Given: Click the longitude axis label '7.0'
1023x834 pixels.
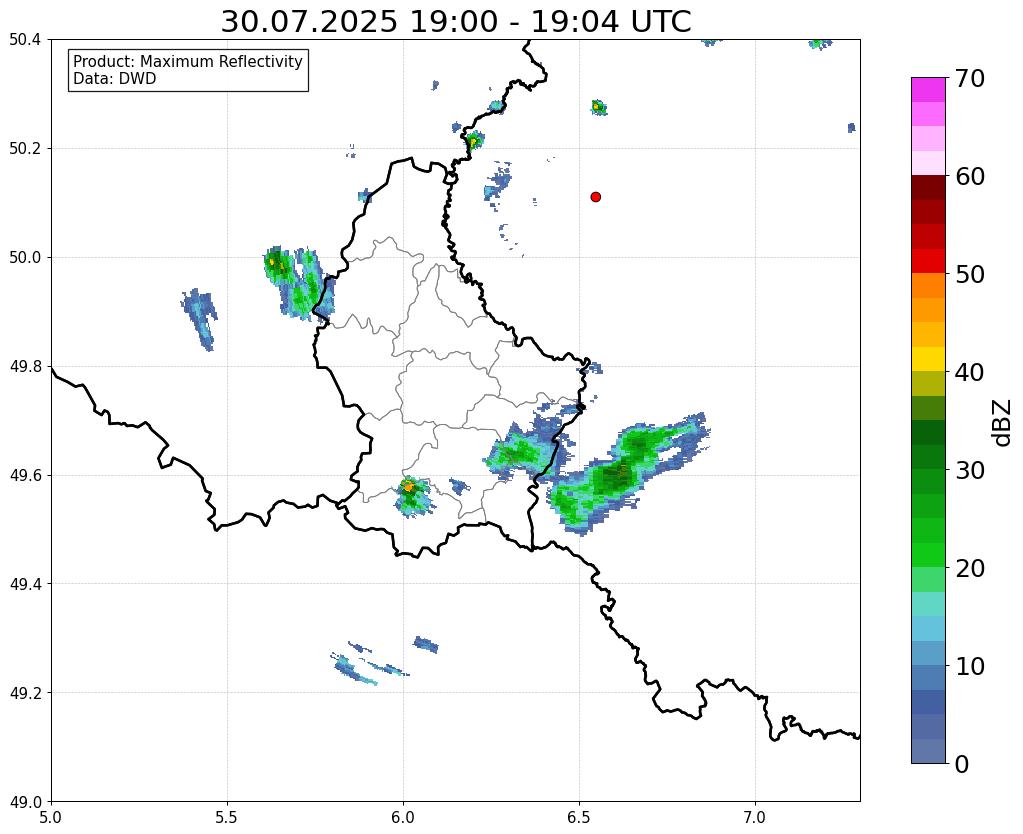Looking at the screenshot, I should (755, 817).
